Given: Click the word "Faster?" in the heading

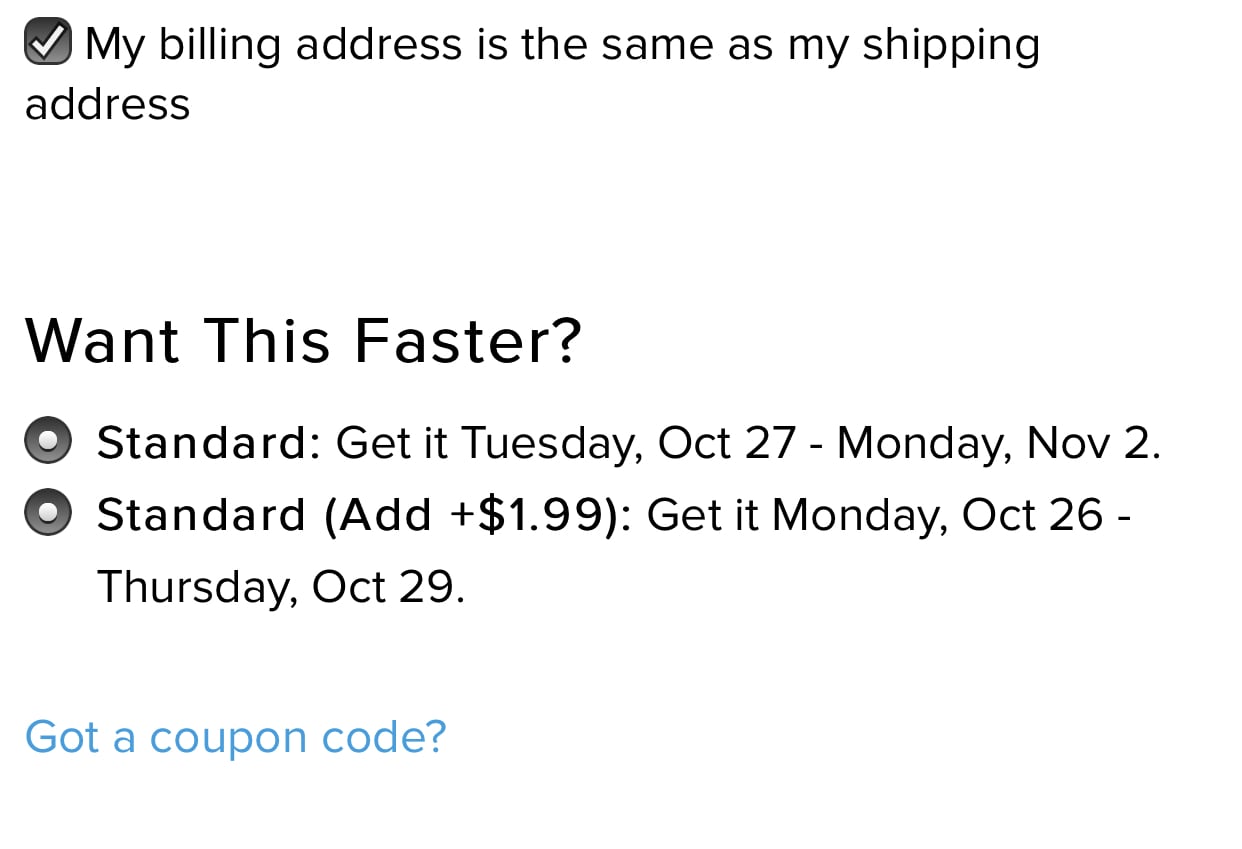Looking at the screenshot, I should tap(466, 340).
